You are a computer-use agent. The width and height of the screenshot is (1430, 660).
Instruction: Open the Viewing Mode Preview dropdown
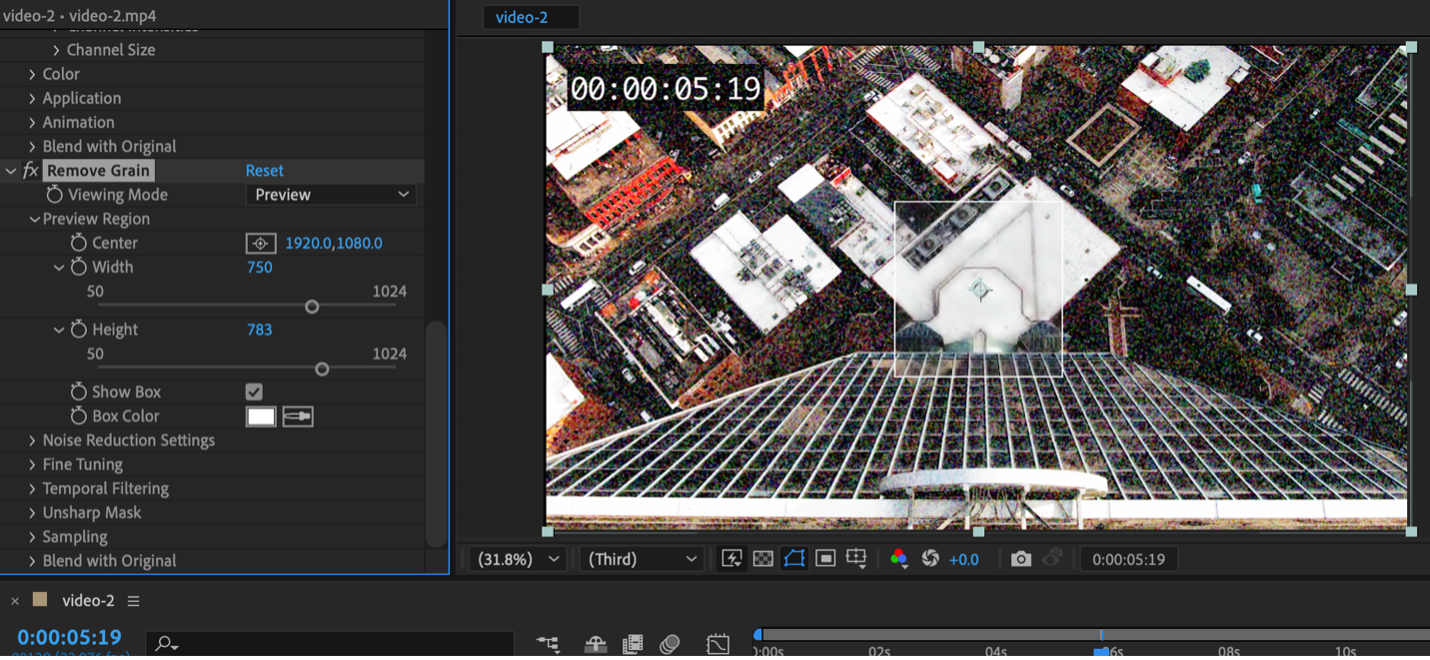(x=331, y=195)
